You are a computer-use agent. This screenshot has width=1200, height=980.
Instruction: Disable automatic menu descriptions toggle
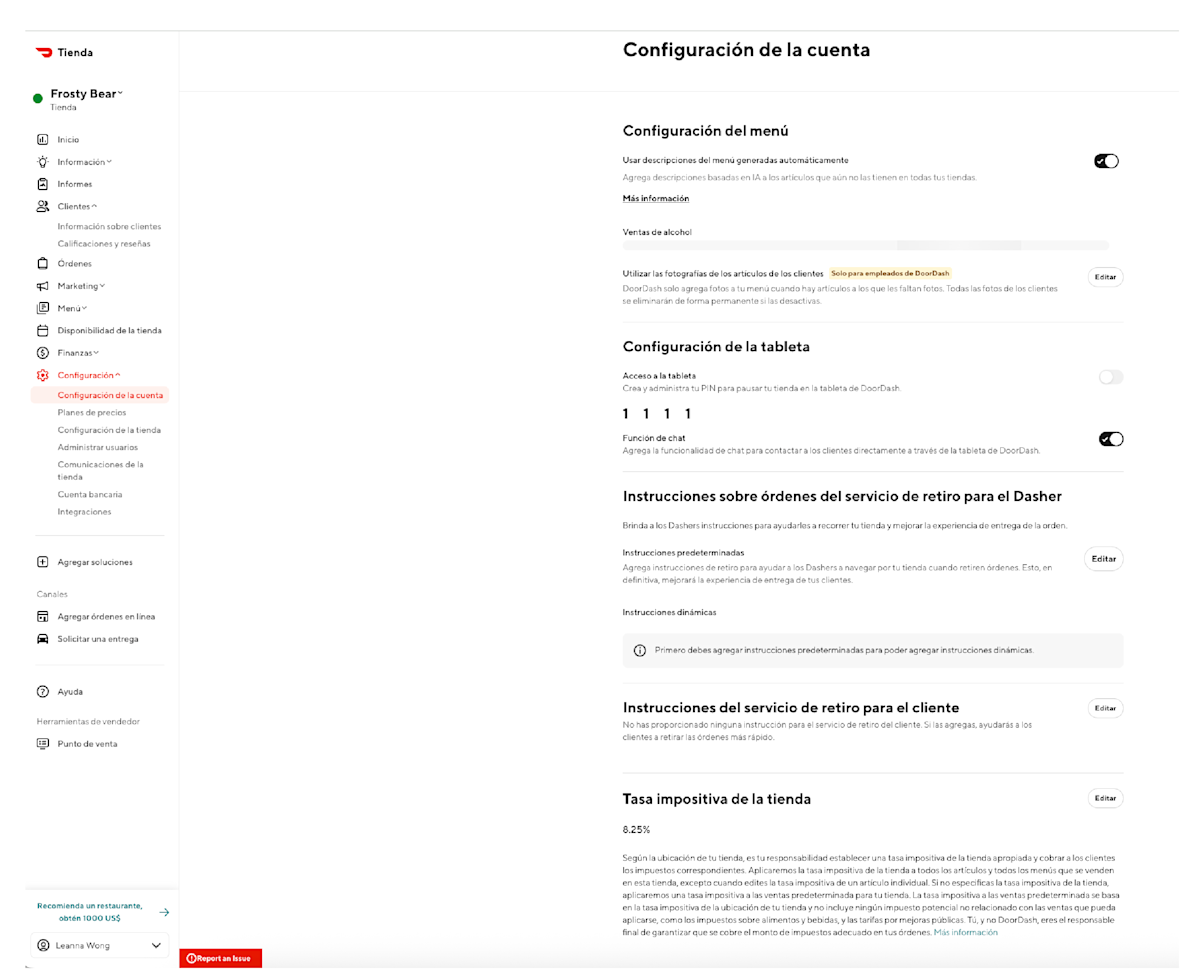(1108, 160)
